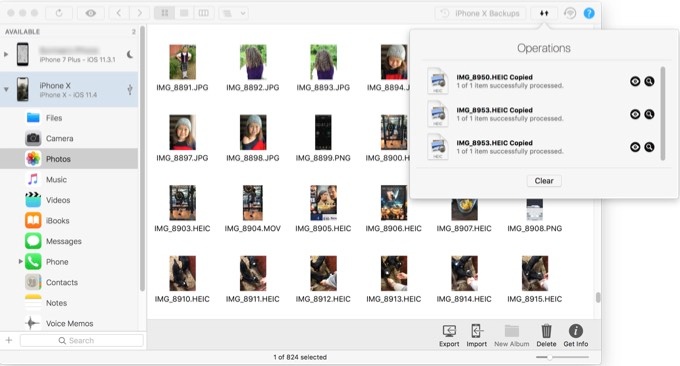
Task: Go back with the left chevron
Action: 118,13
